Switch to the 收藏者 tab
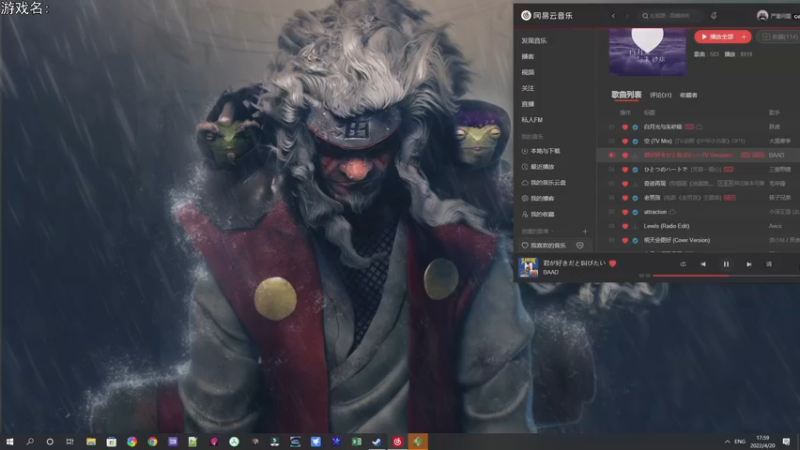This screenshot has height=450, width=800. tap(688, 95)
